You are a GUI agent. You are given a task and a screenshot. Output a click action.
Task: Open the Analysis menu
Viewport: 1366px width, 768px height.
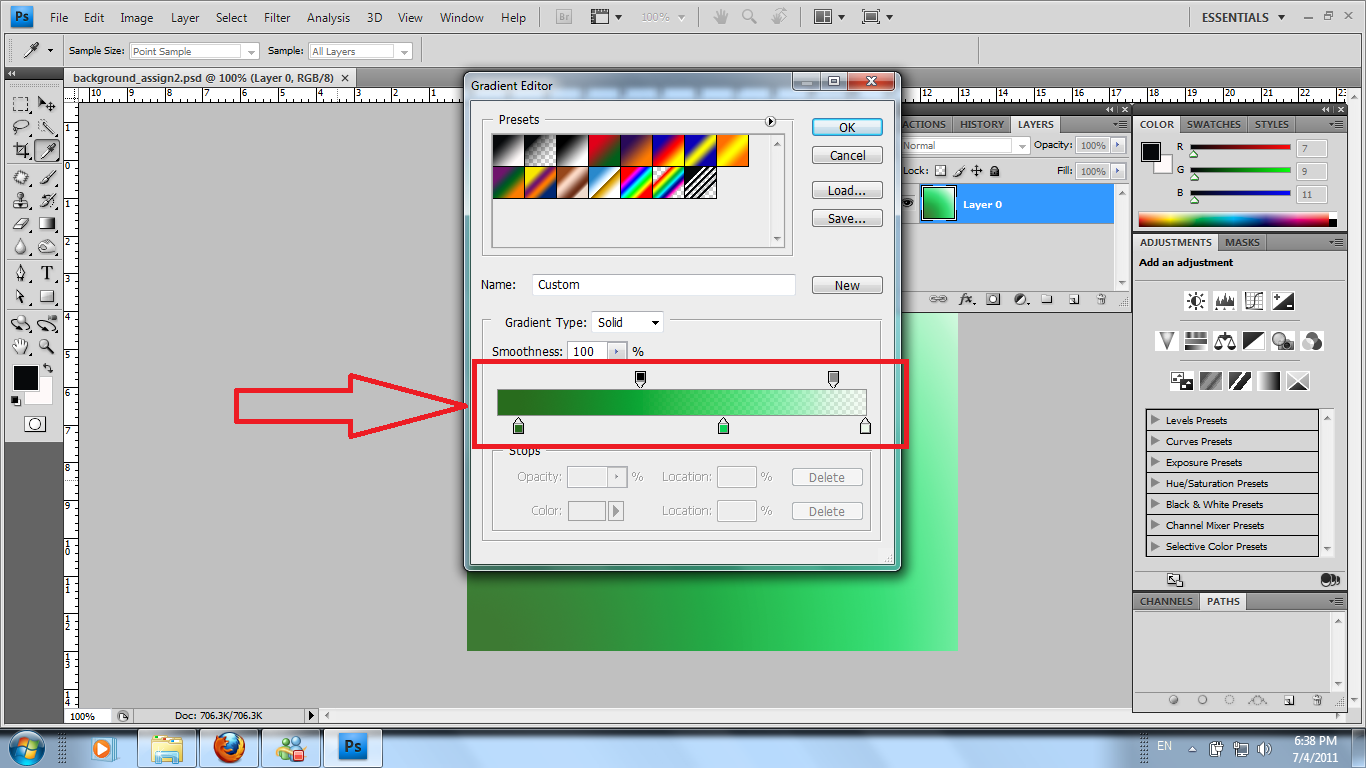(329, 17)
